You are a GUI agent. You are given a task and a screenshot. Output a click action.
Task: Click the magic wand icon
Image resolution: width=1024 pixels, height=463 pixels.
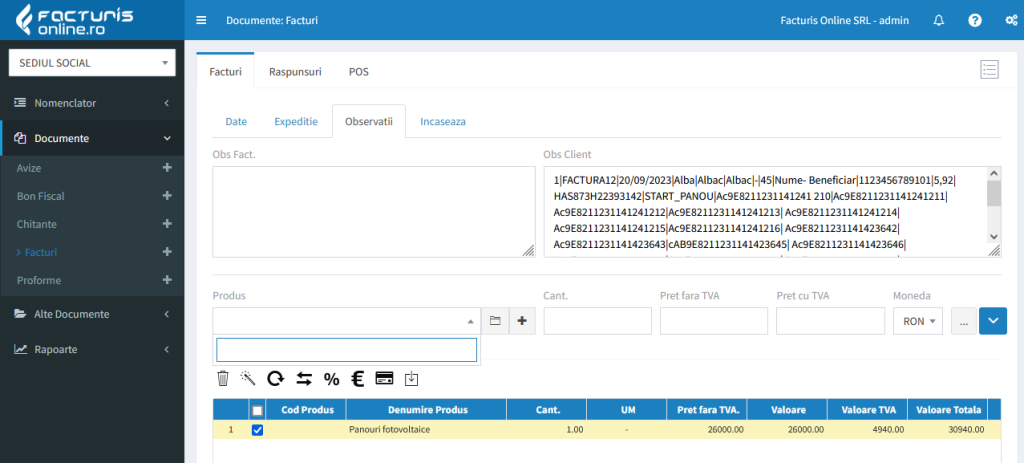point(248,378)
